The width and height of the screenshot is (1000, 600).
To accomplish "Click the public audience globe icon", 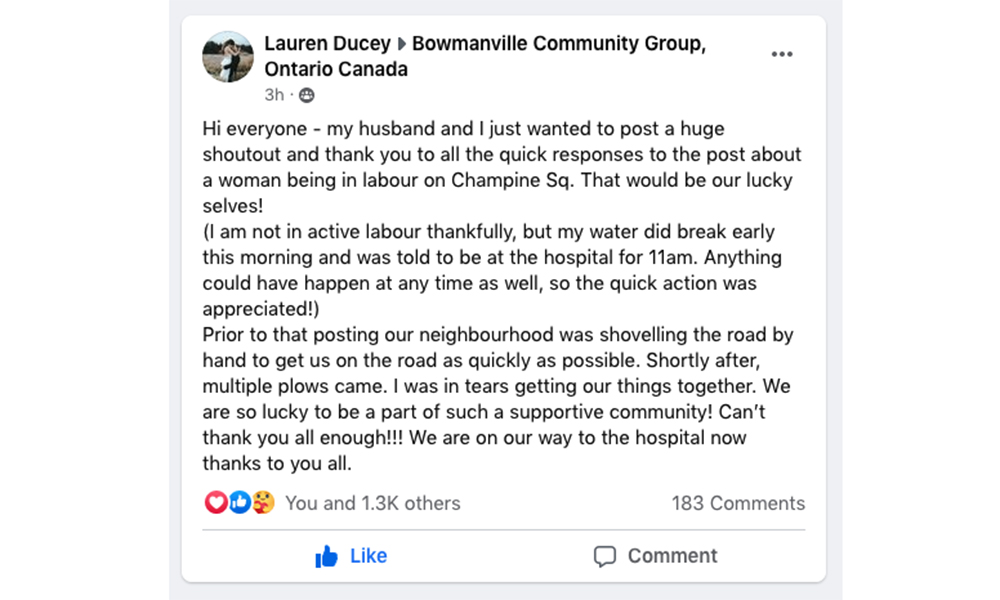I will coord(307,96).
